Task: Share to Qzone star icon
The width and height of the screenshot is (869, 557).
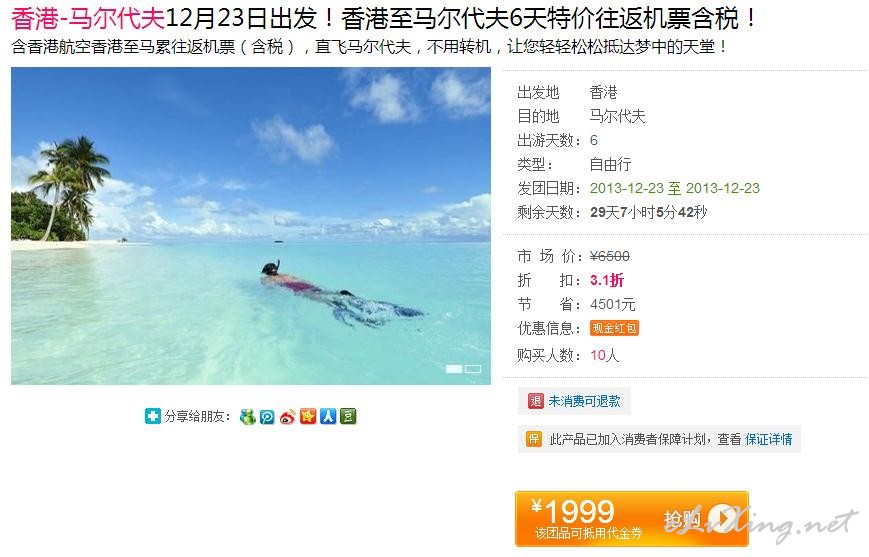Action: pos(308,416)
